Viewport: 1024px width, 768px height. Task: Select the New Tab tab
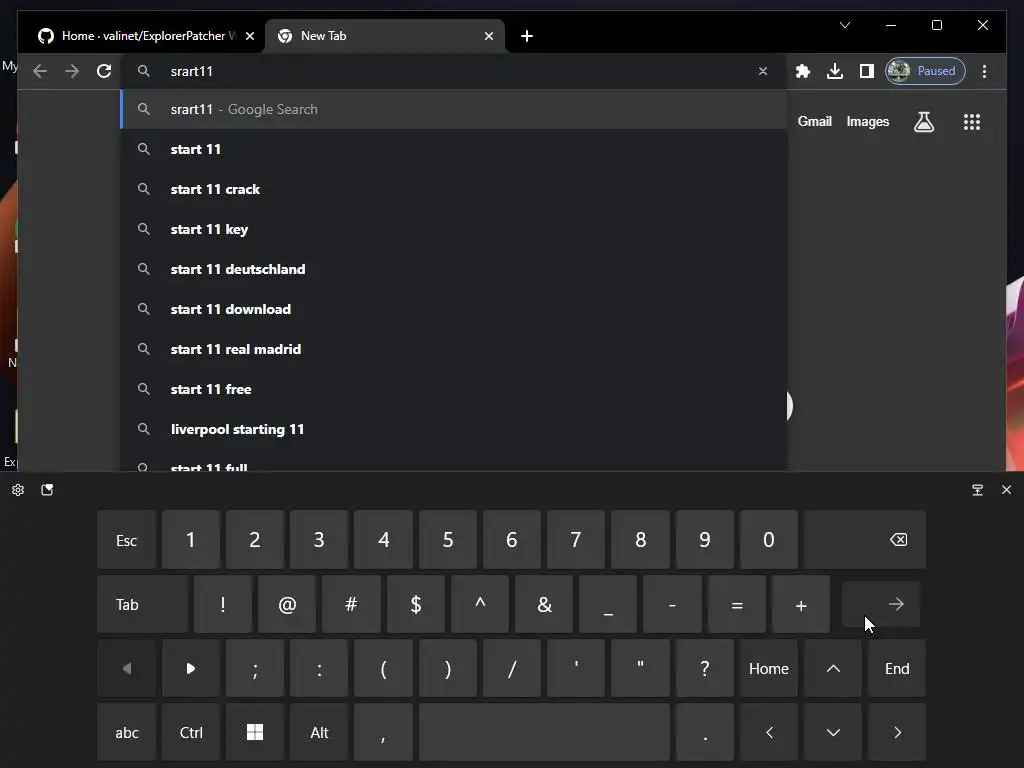tap(384, 36)
